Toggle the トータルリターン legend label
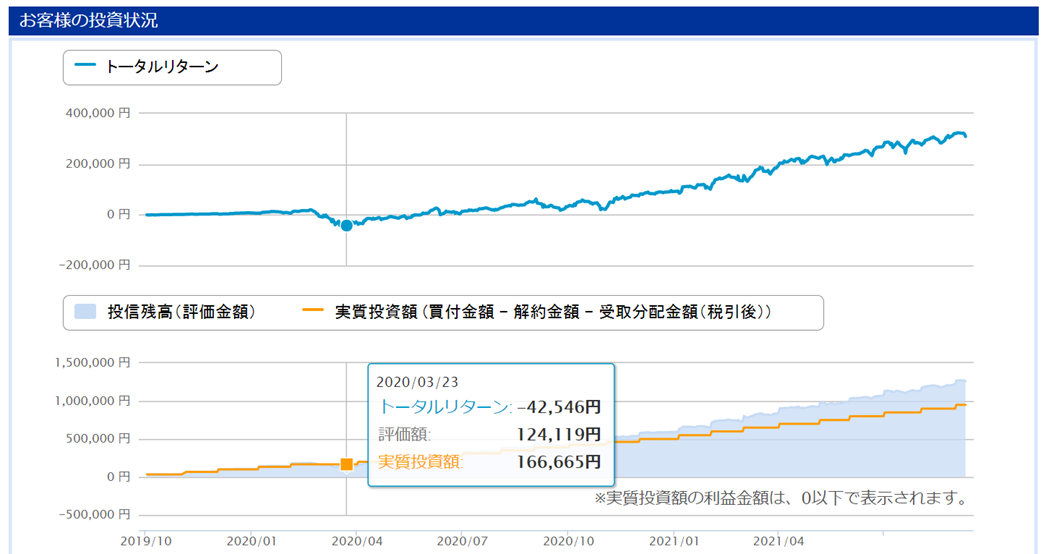 162,67
